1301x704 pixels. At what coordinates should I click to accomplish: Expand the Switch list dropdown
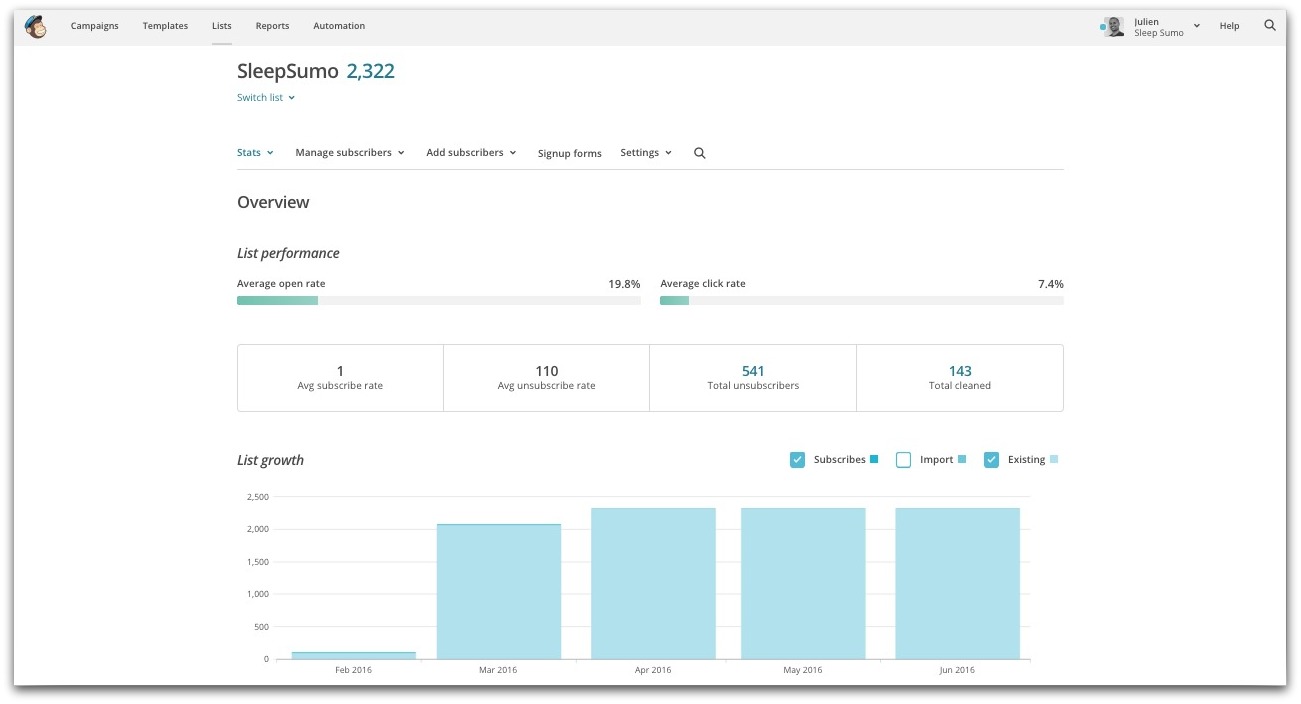tap(266, 98)
